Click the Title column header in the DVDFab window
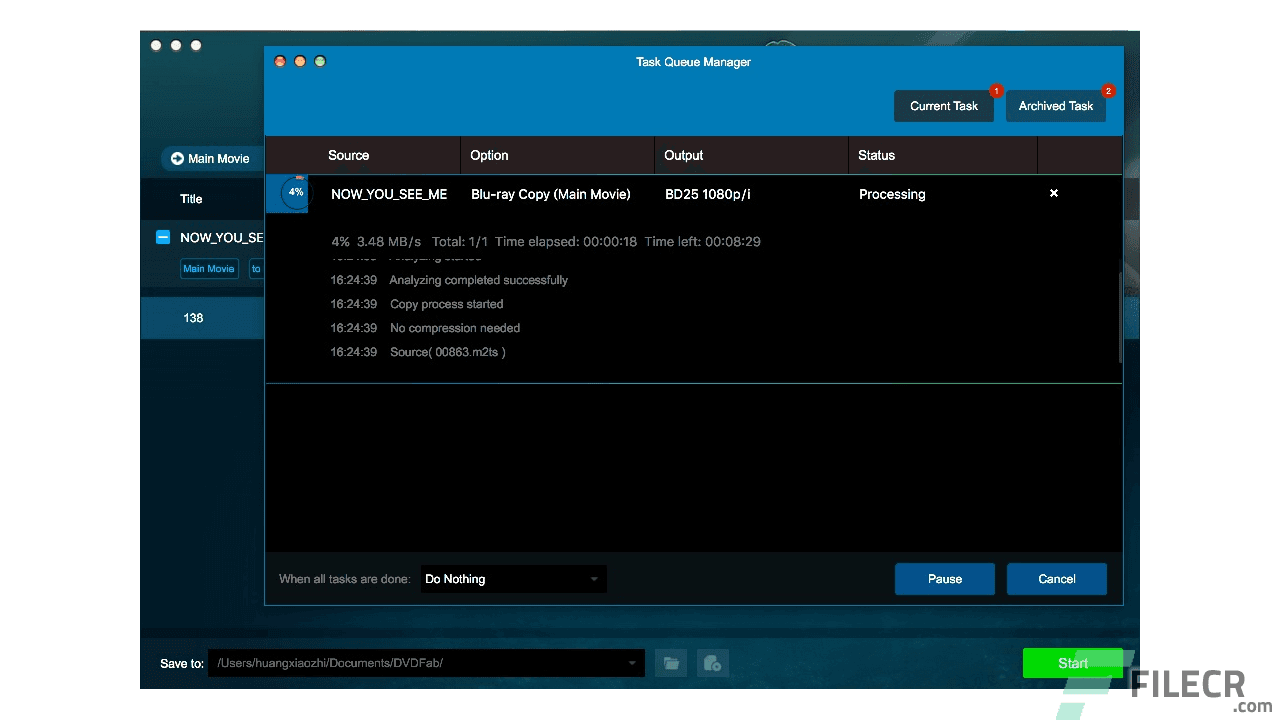This screenshot has width=1280, height=720. point(191,199)
